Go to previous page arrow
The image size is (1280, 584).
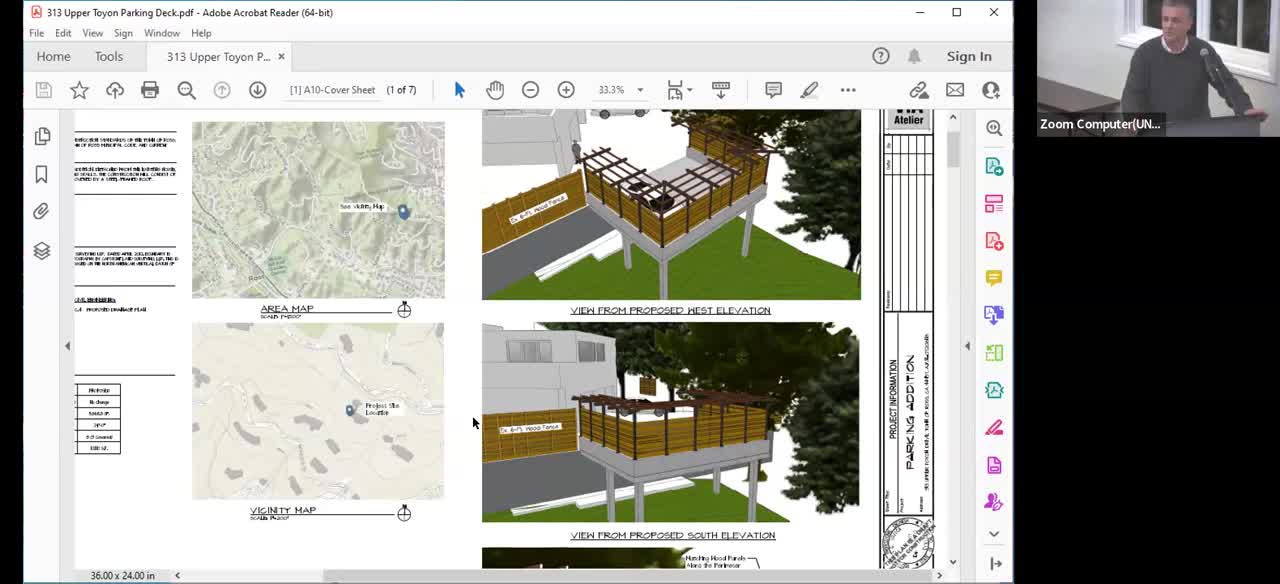222,90
